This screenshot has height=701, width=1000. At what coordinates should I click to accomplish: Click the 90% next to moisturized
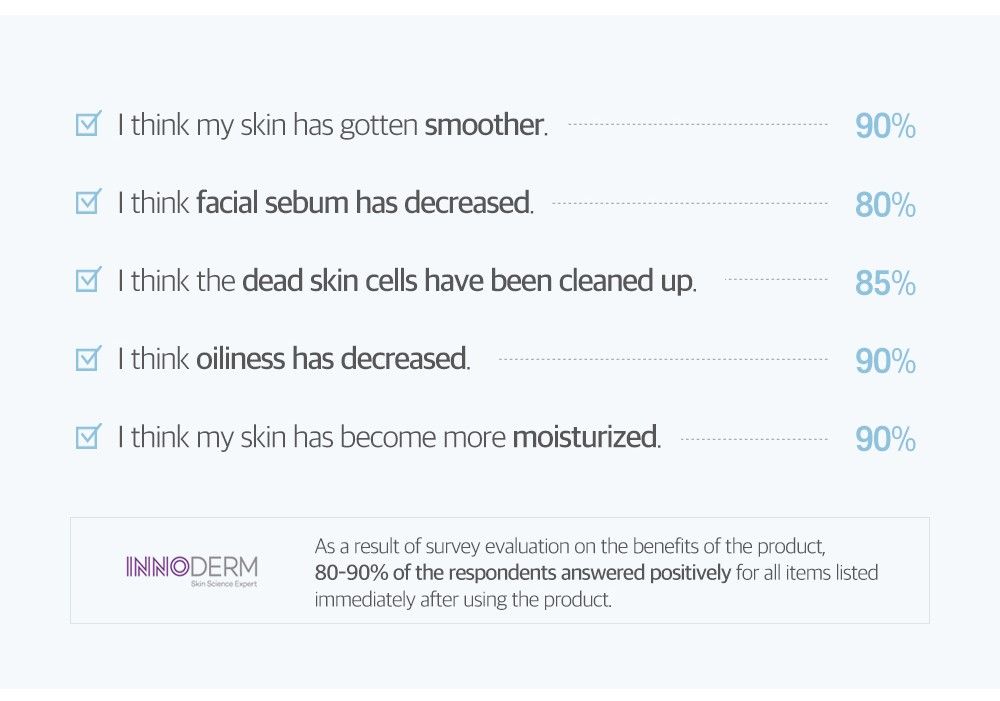885,439
